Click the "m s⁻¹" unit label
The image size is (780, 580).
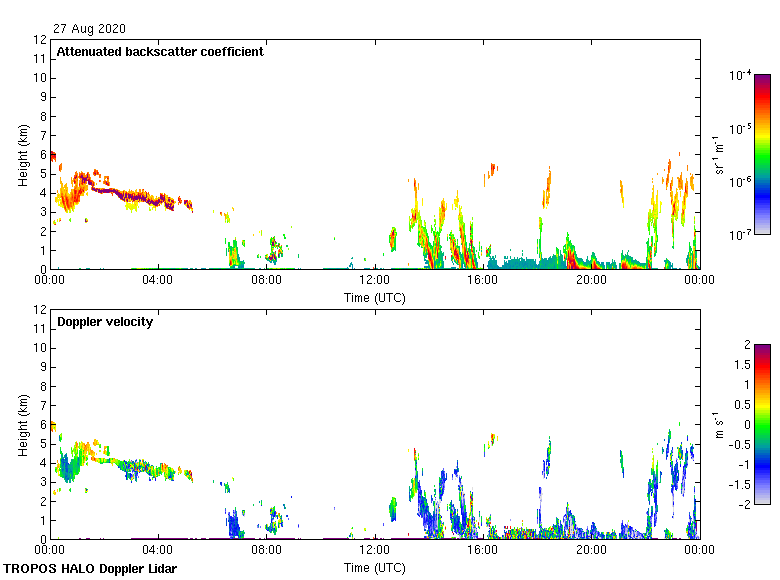719,424
